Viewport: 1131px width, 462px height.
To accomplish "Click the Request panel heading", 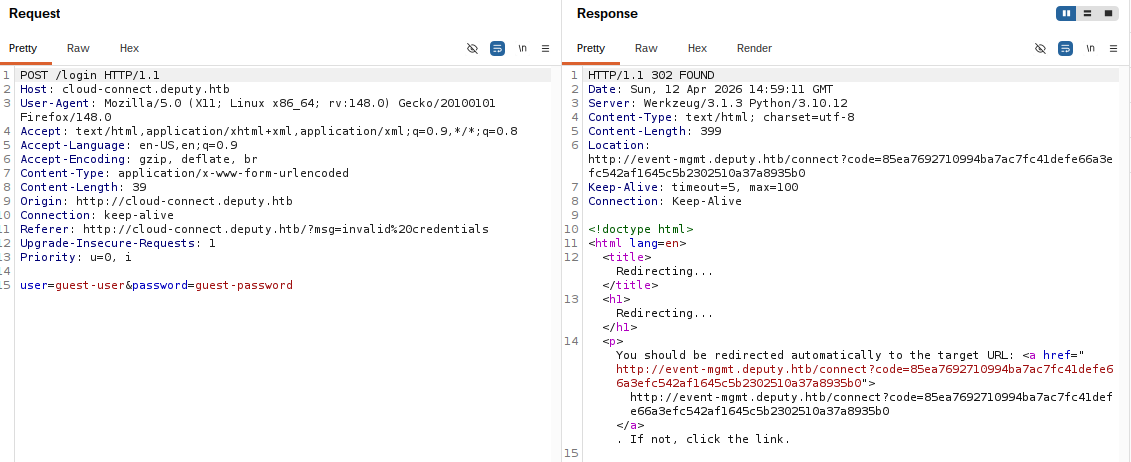I will 35,13.
